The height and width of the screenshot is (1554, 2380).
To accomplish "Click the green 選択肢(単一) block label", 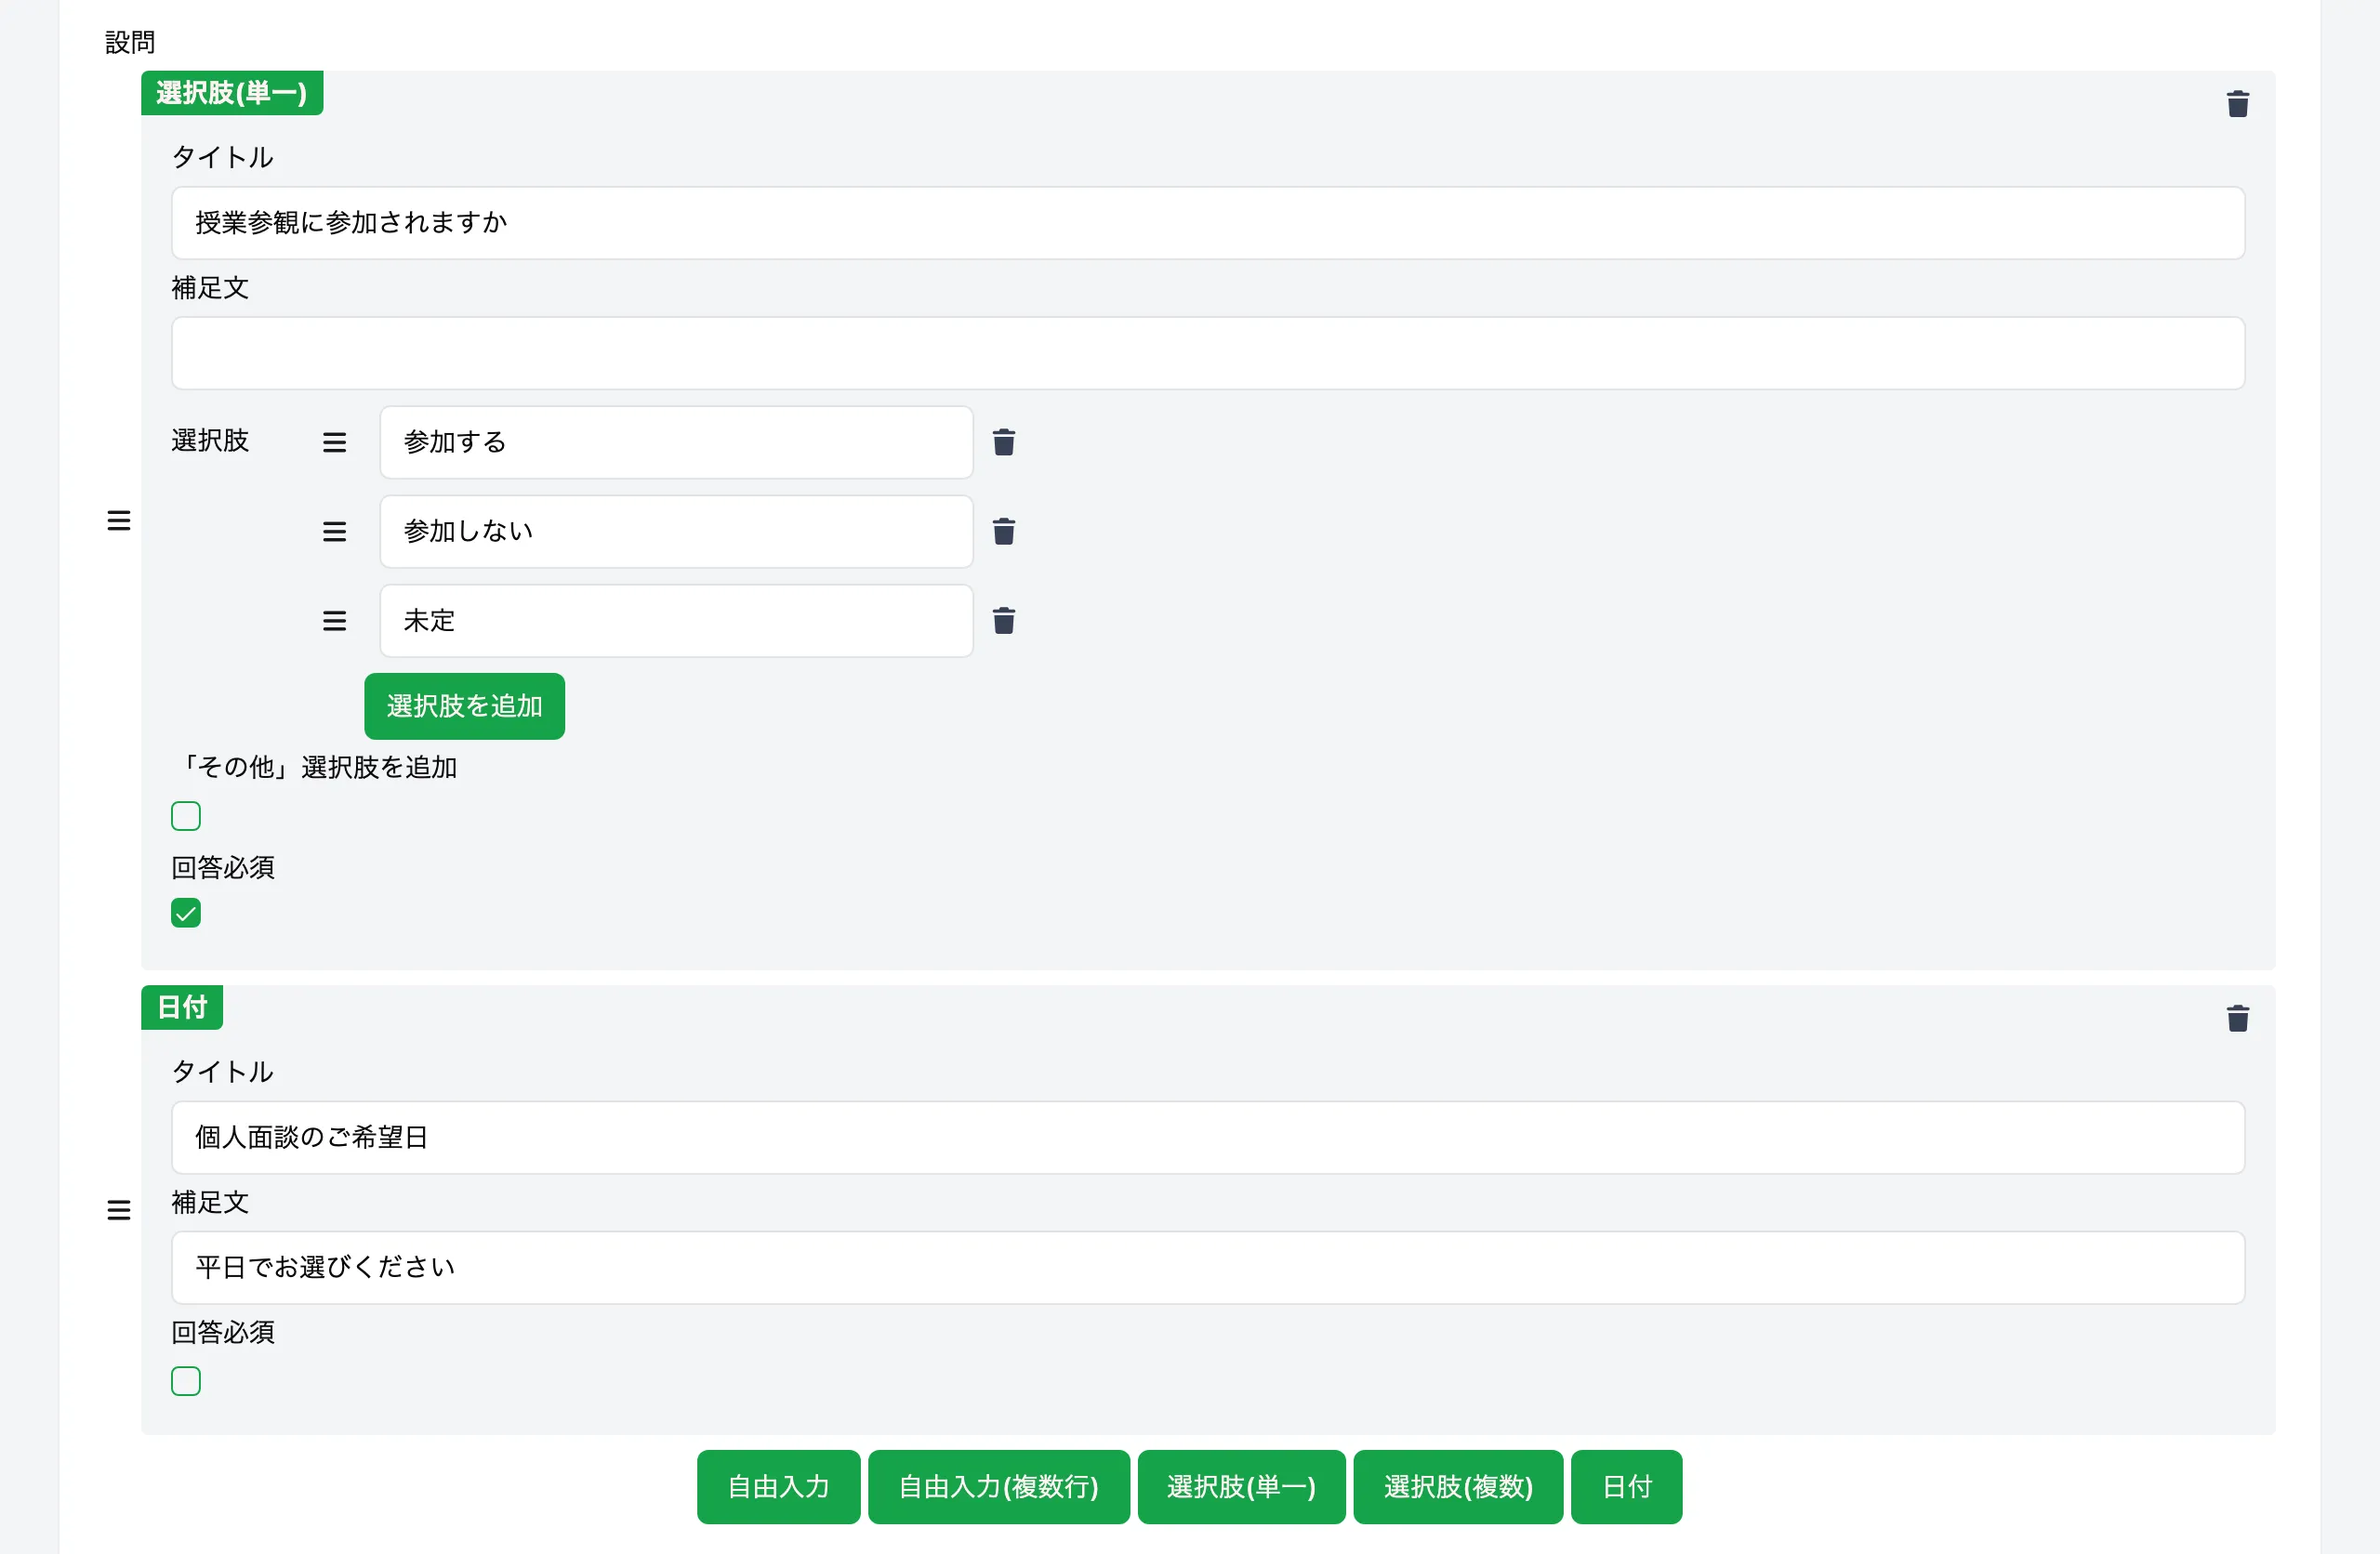I will pyautogui.click(x=232, y=93).
